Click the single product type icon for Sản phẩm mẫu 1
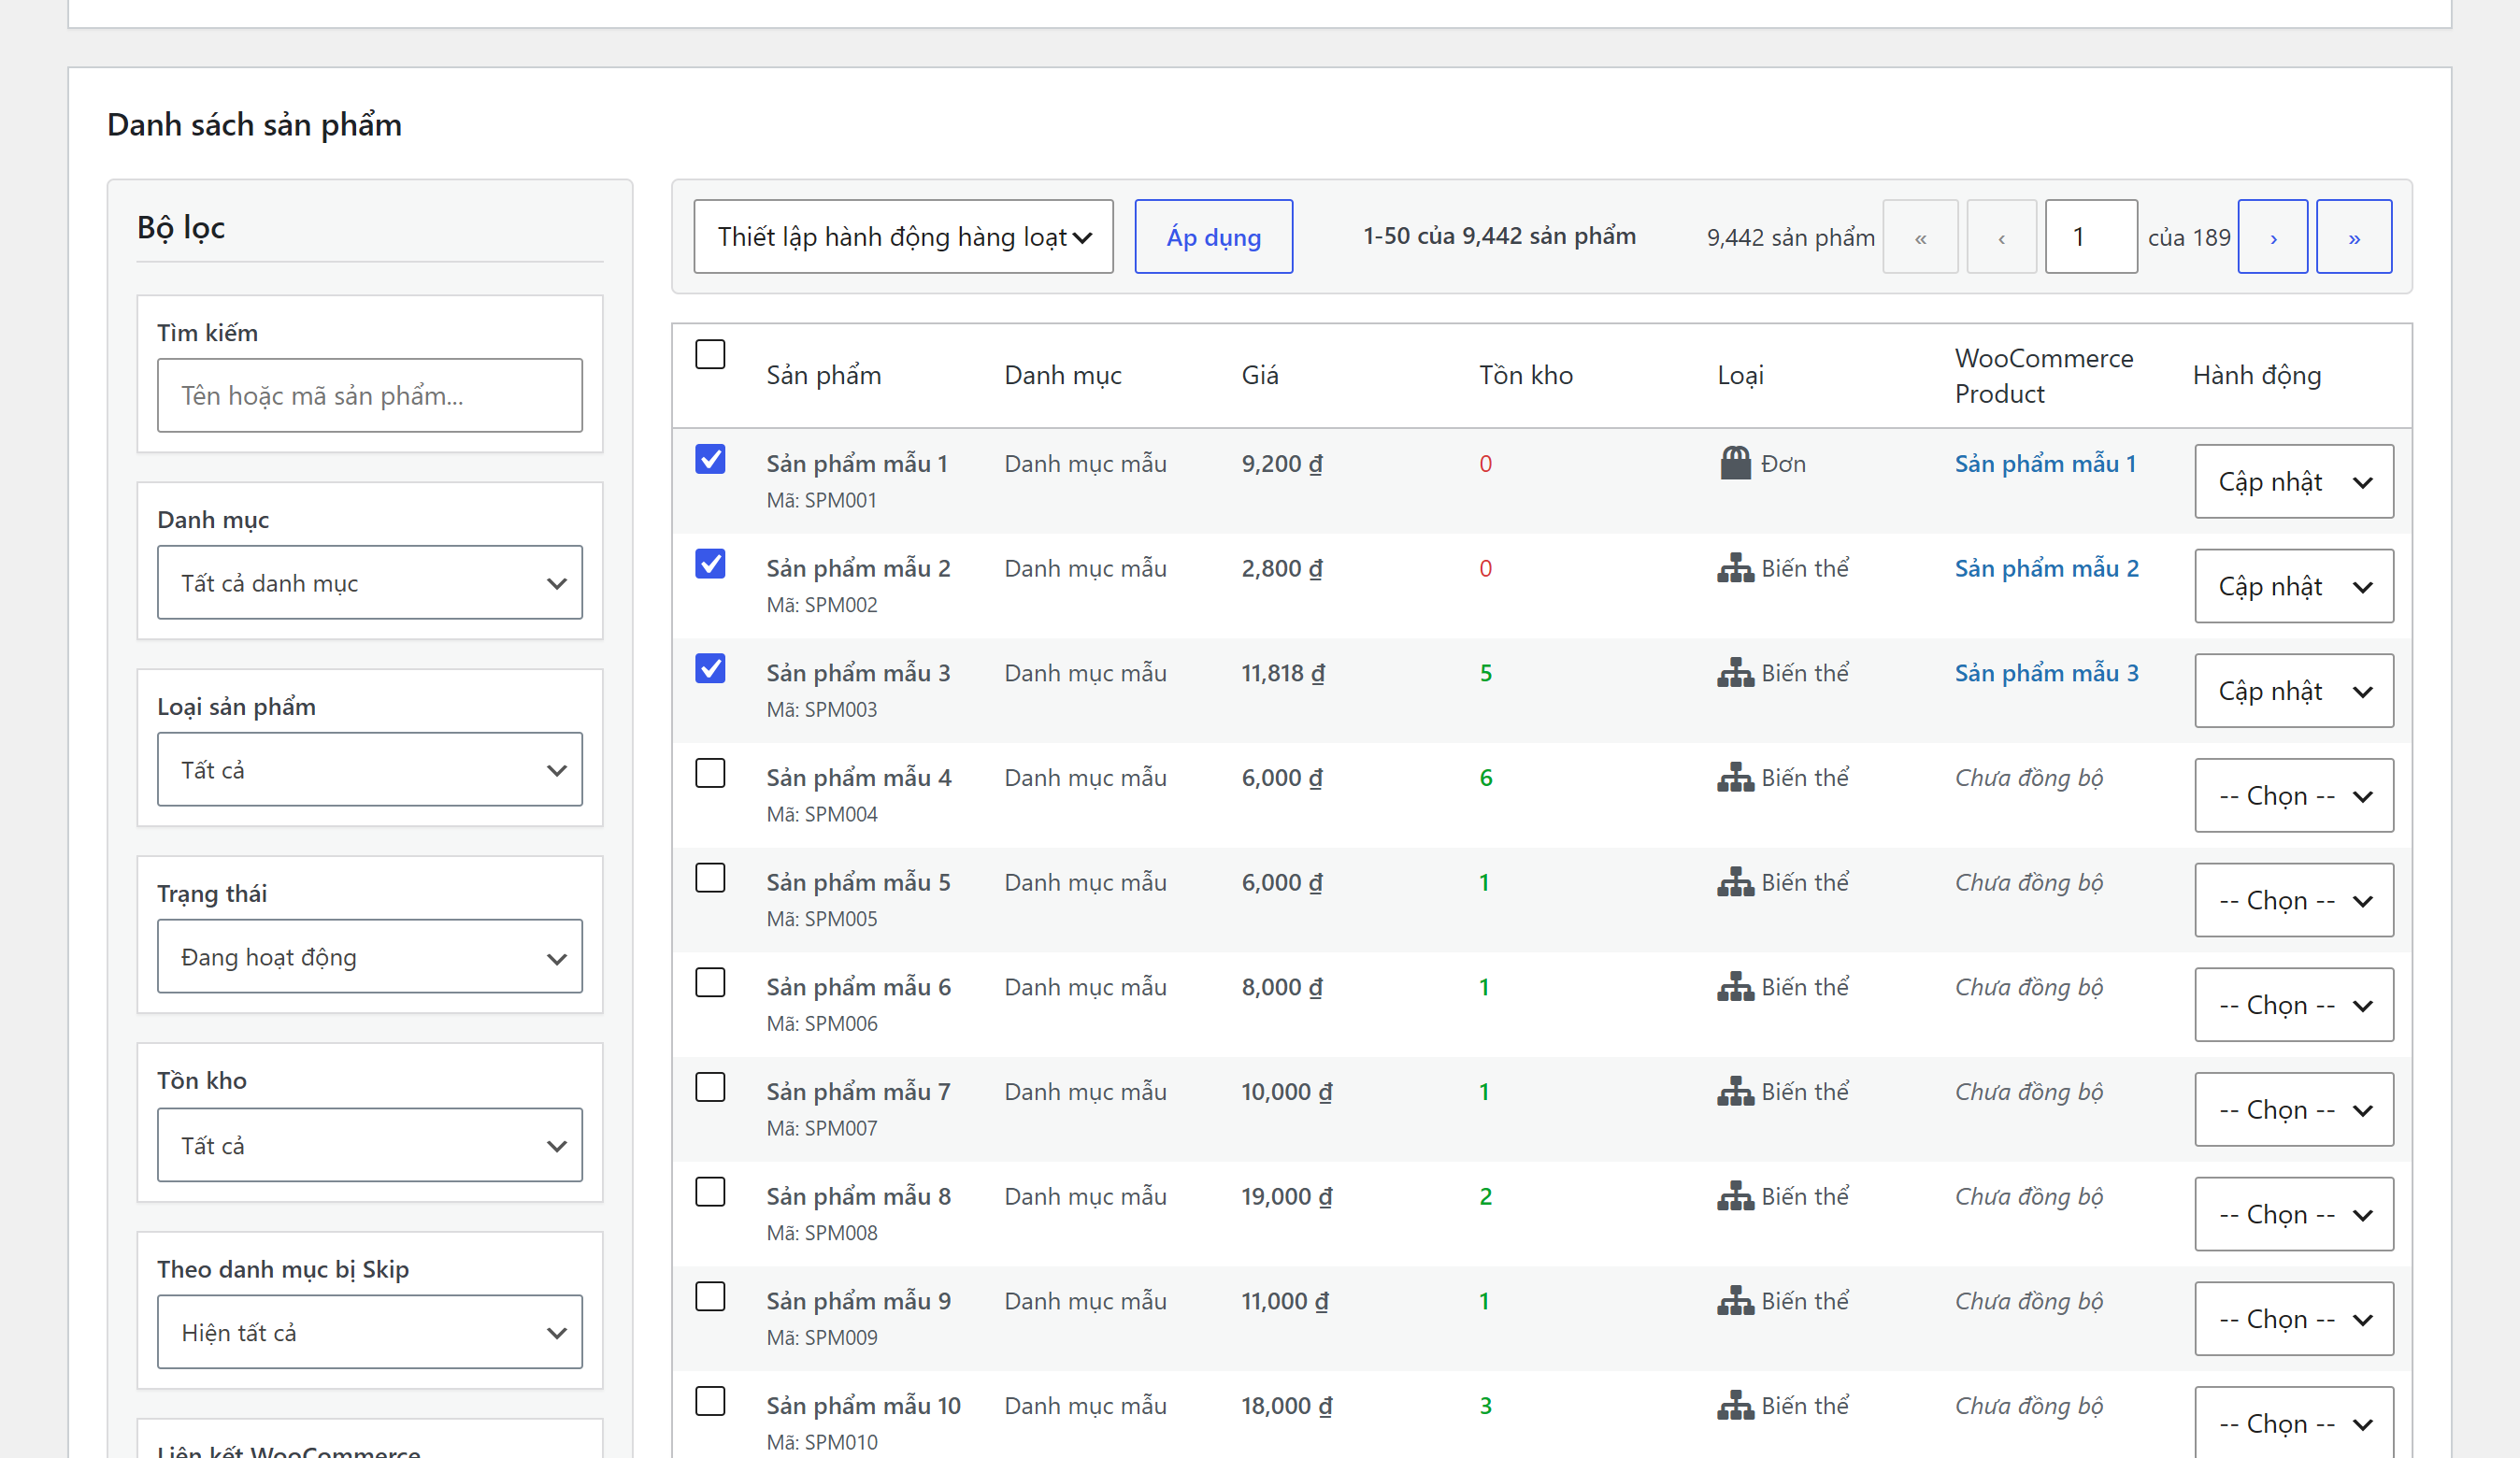The width and height of the screenshot is (2520, 1458). pyautogui.click(x=1735, y=463)
